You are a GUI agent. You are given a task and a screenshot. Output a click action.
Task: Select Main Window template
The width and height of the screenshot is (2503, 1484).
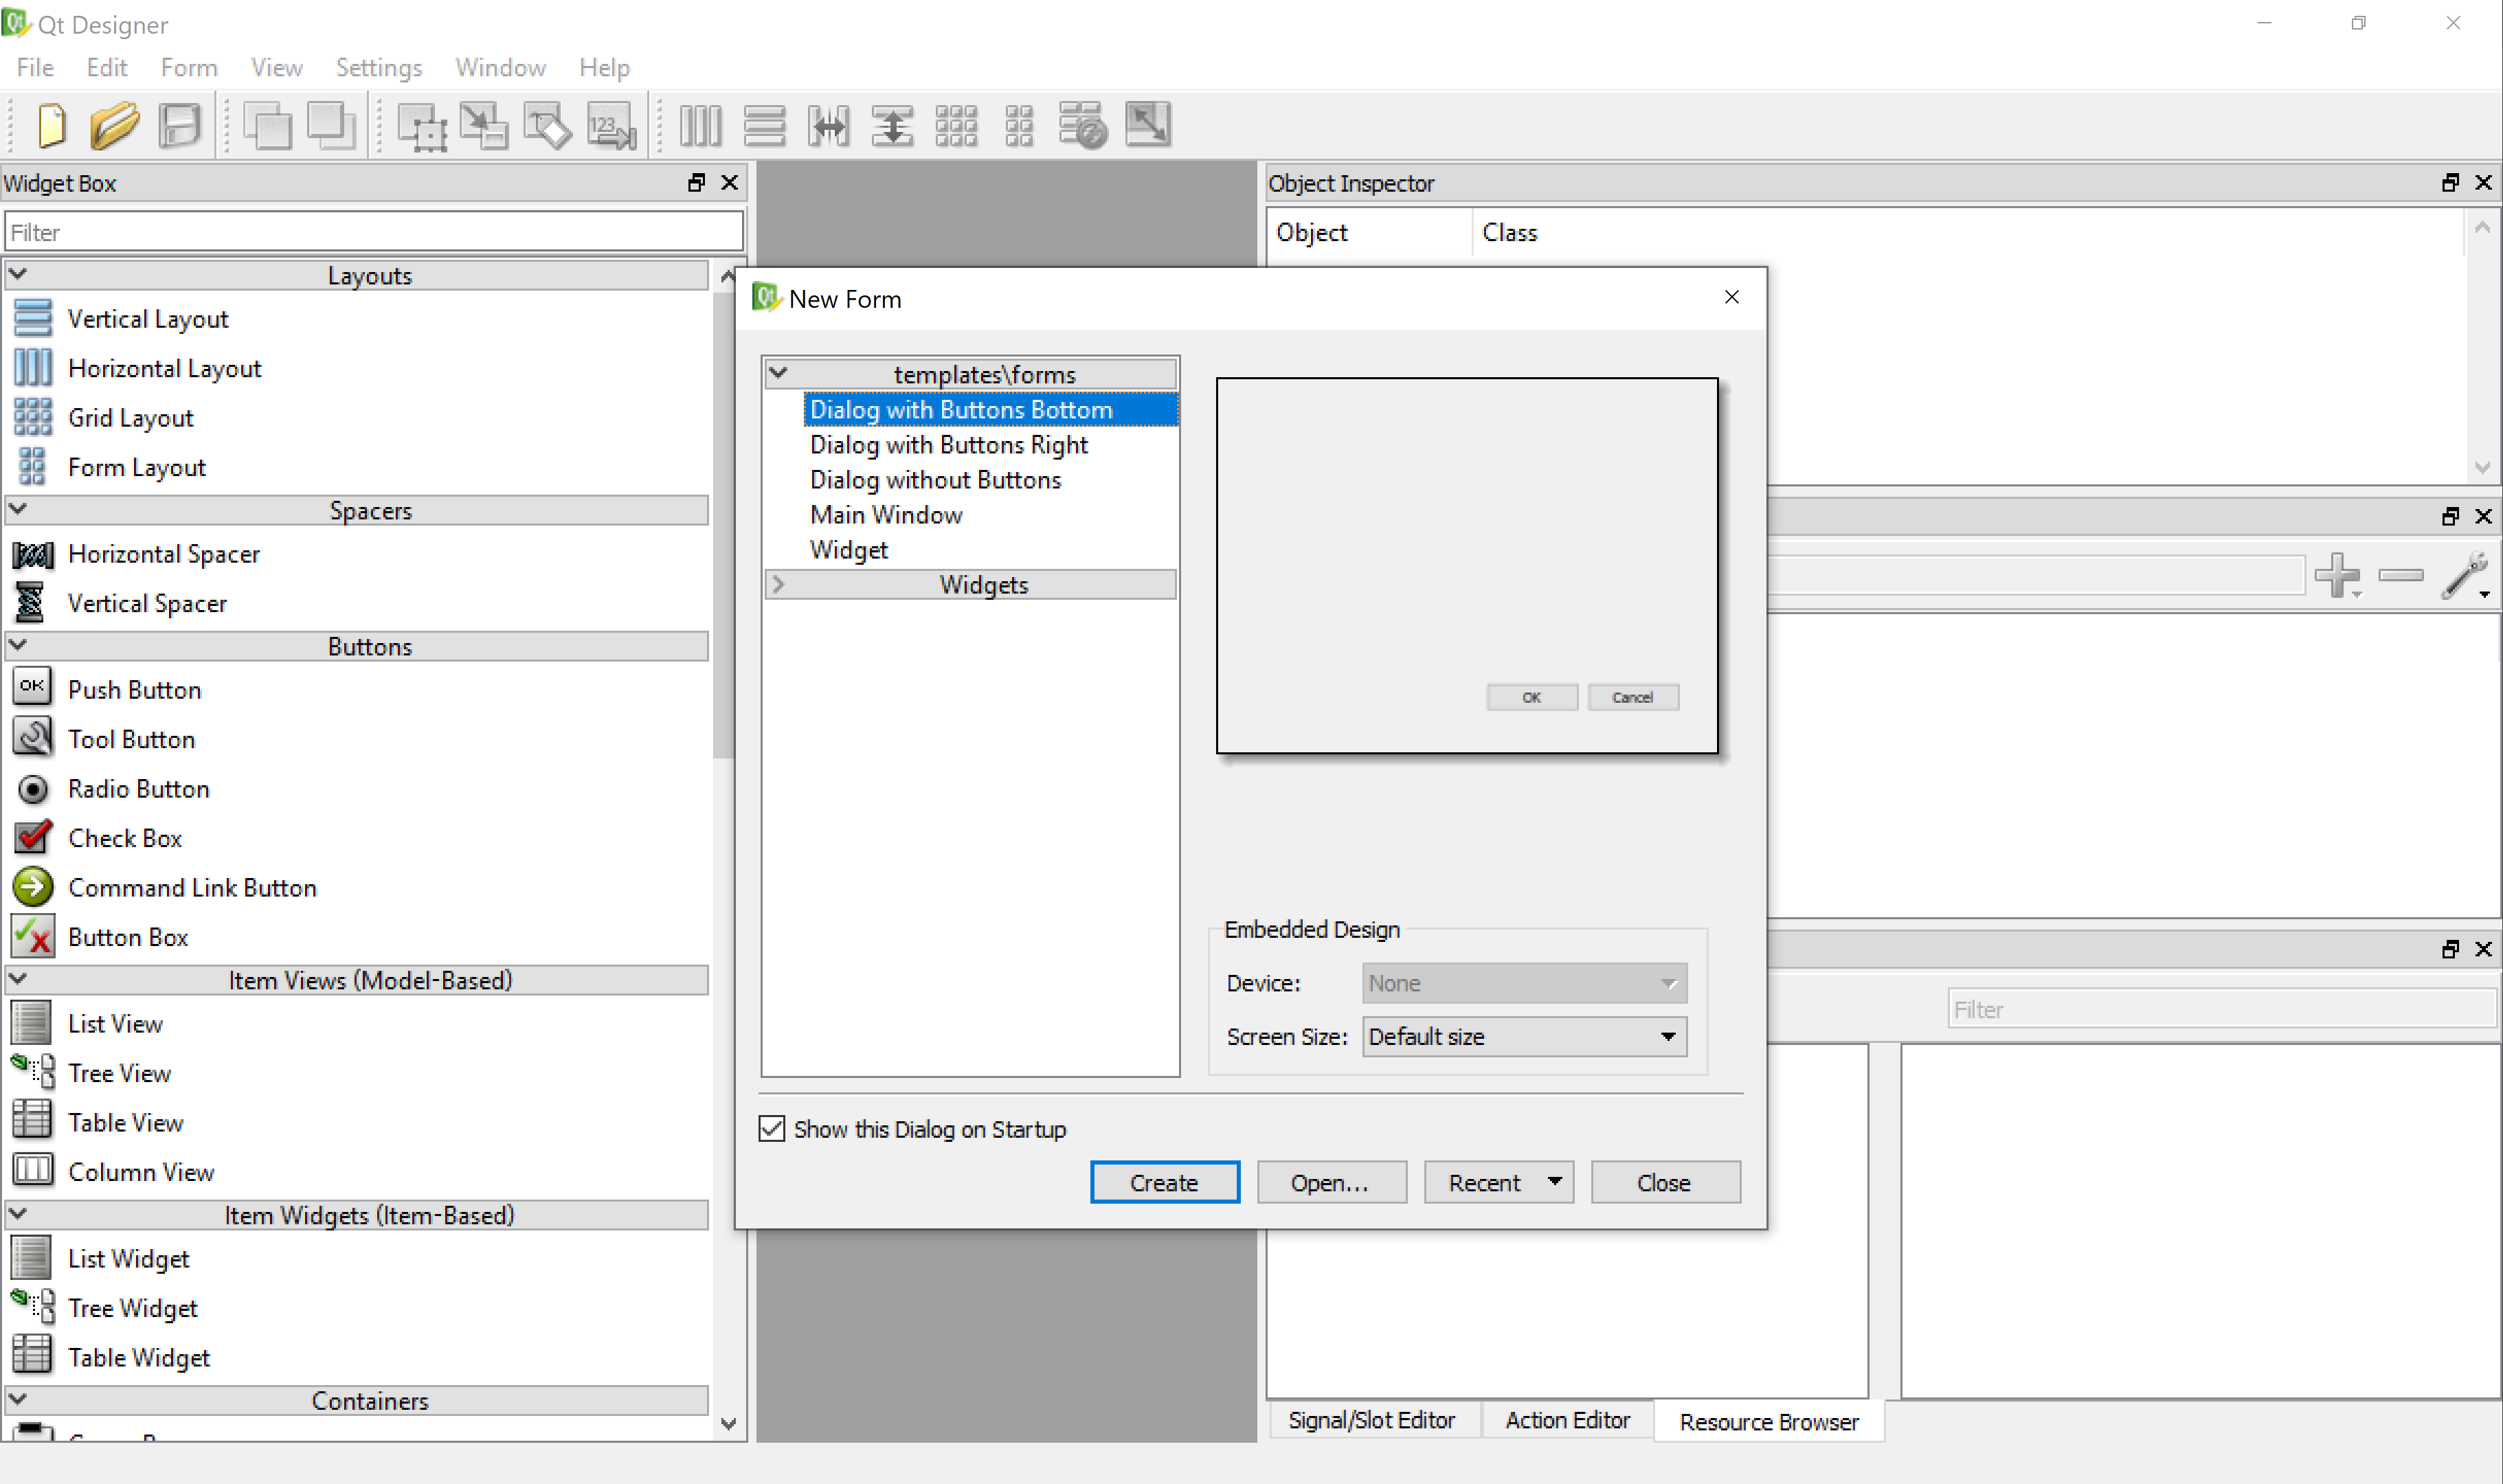tap(886, 515)
